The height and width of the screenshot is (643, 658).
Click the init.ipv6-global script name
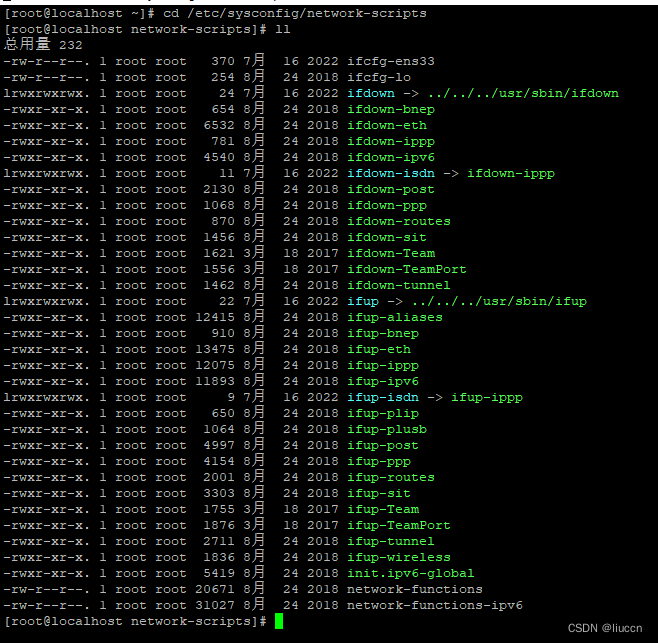pyautogui.click(x=410, y=573)
